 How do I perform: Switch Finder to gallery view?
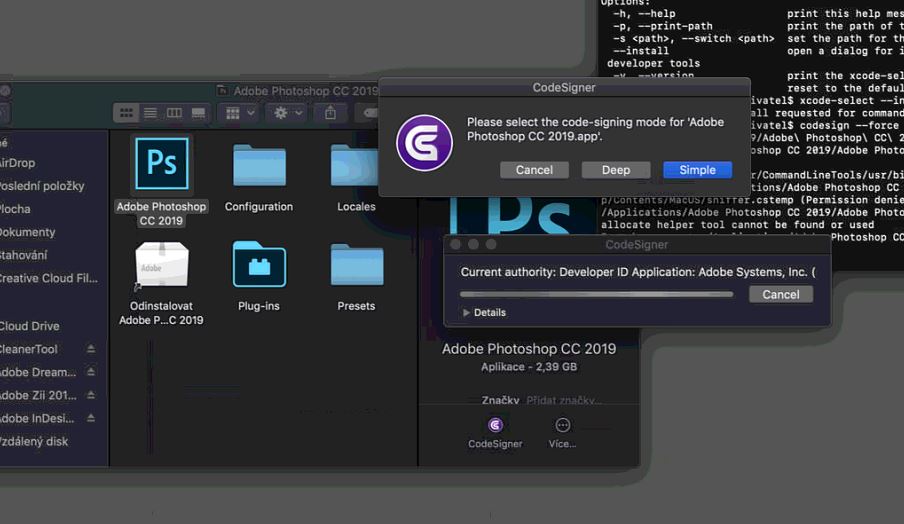coord(198,113)
